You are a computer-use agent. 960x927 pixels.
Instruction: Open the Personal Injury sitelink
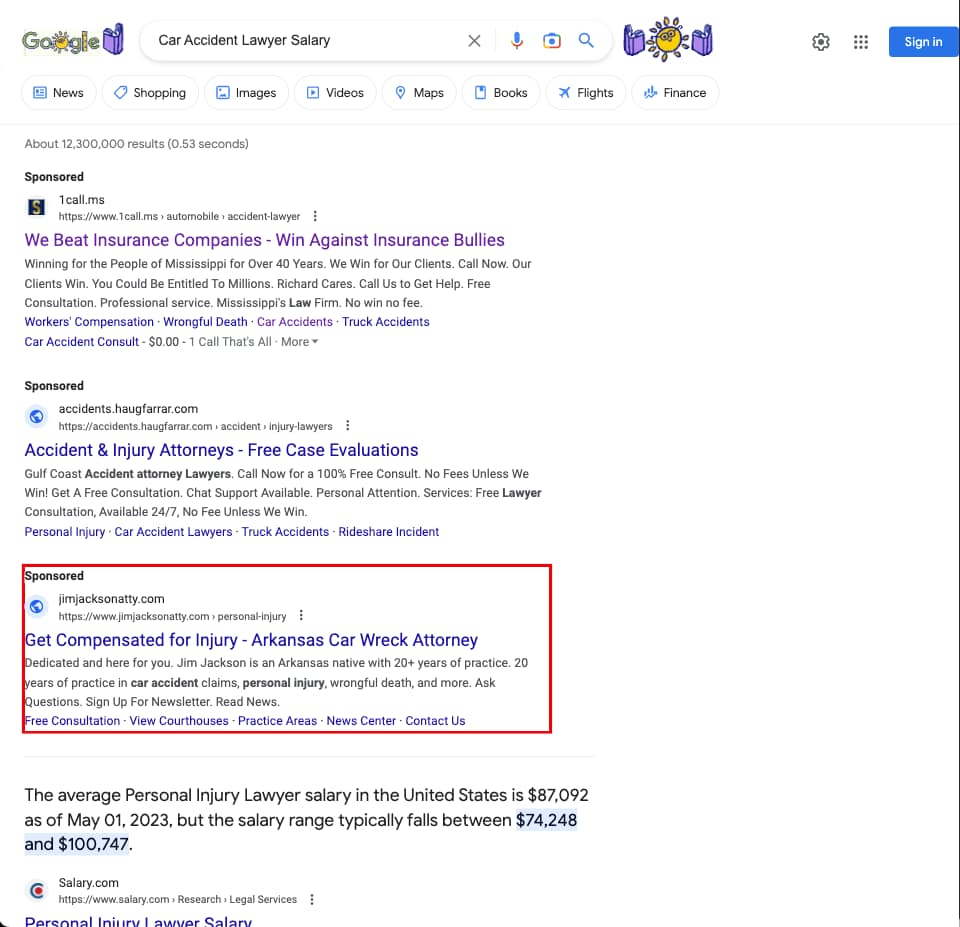coord(65,532)
